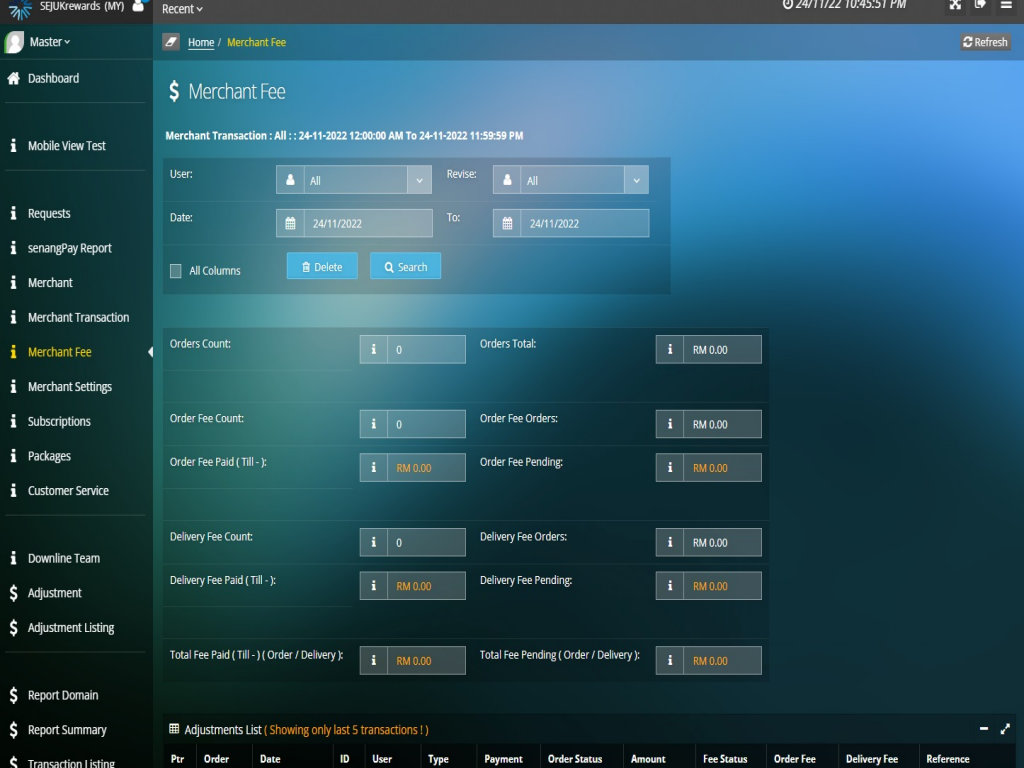Click the calendar icon for the Date field
The image size is (1024, 768).
tap(291, 223)
